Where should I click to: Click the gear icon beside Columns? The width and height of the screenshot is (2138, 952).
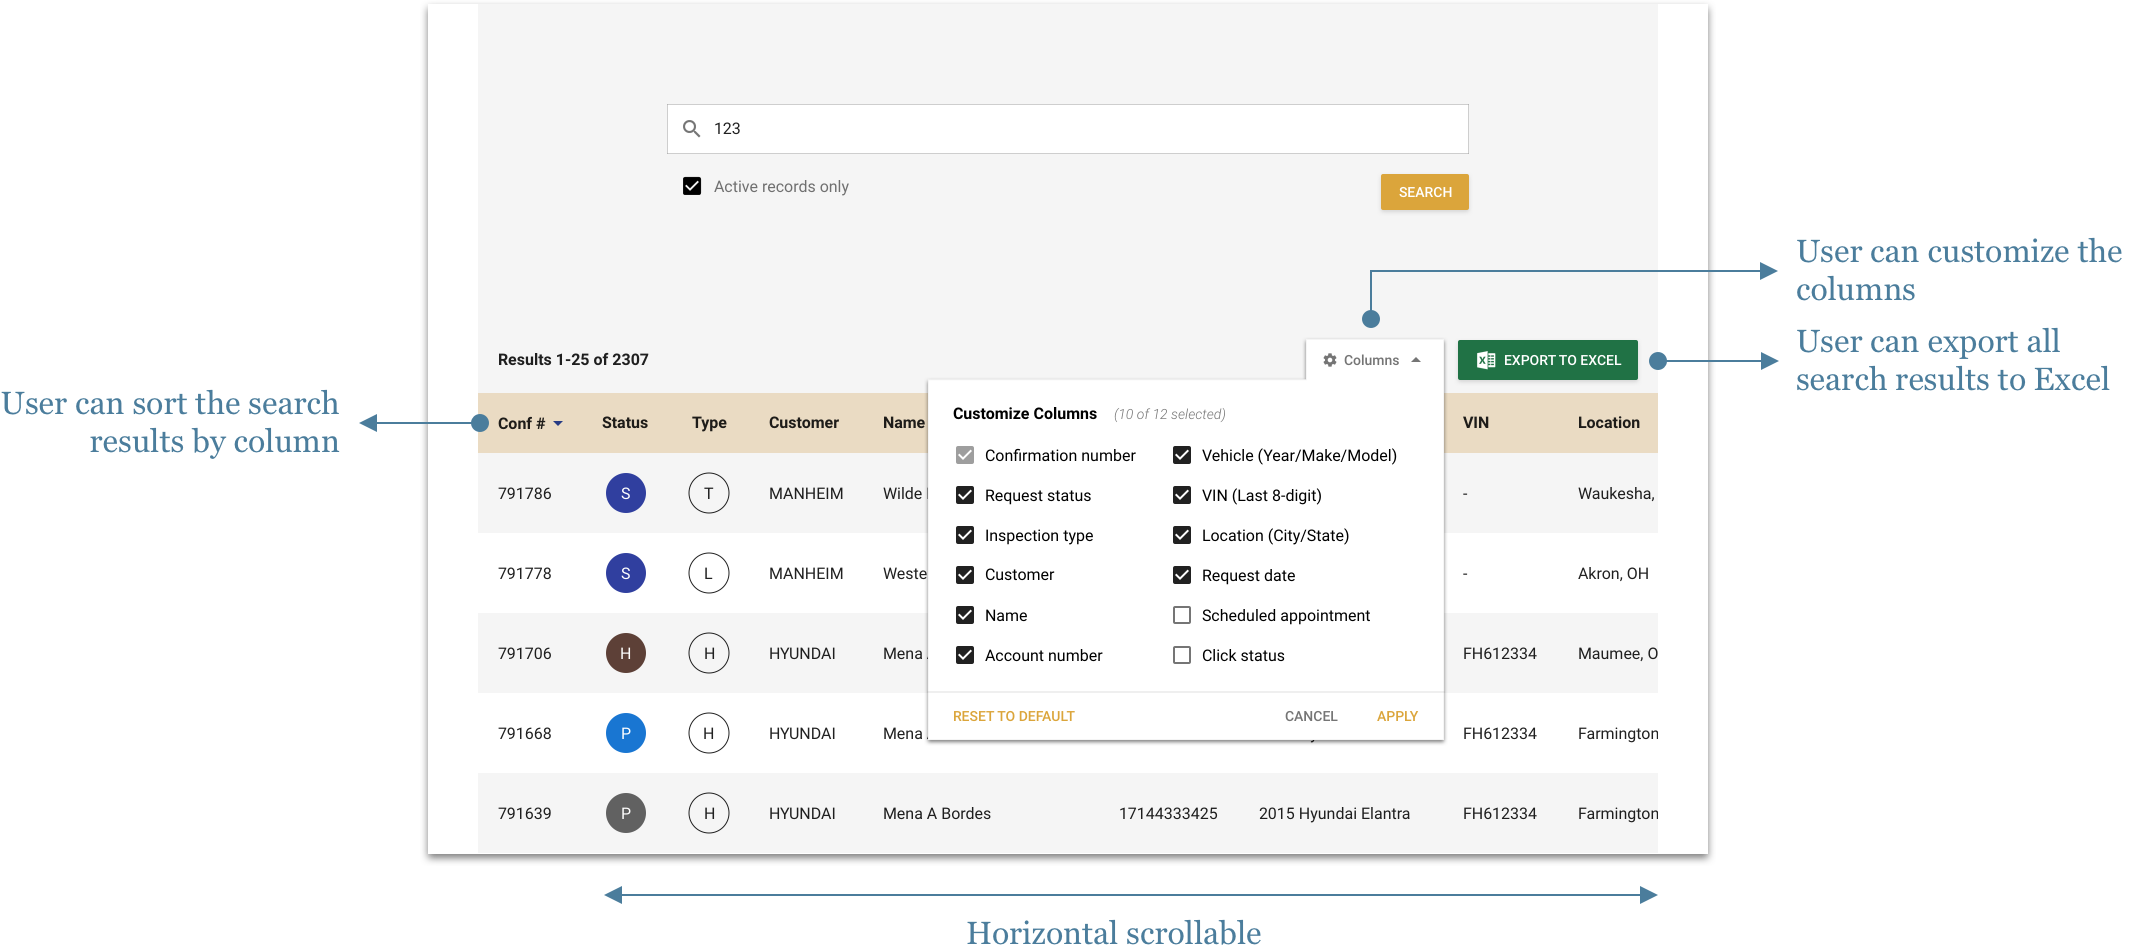point(1329,360)
